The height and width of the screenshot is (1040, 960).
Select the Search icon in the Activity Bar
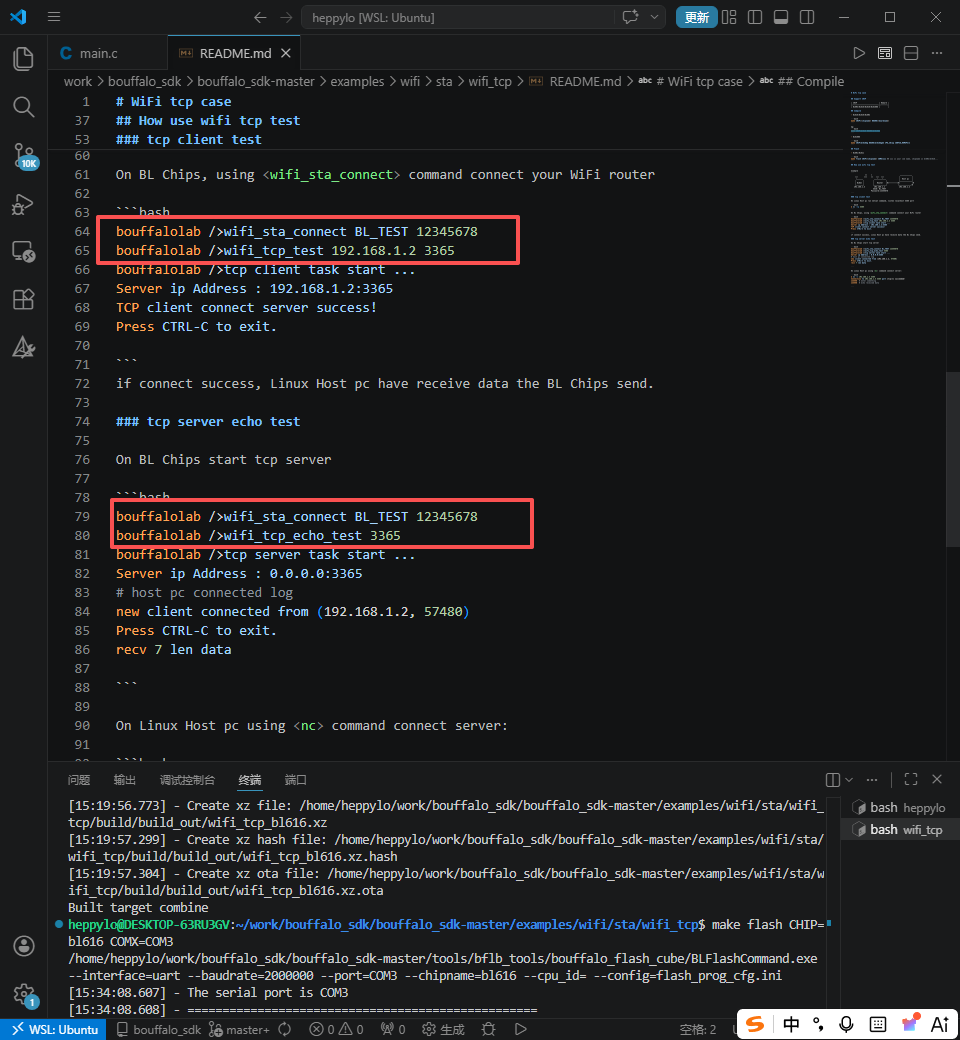click(x=23, y=107)
